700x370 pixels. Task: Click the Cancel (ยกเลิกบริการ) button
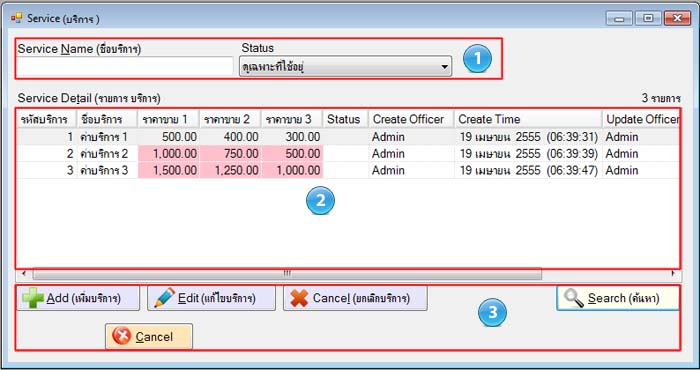coord(355,298)
